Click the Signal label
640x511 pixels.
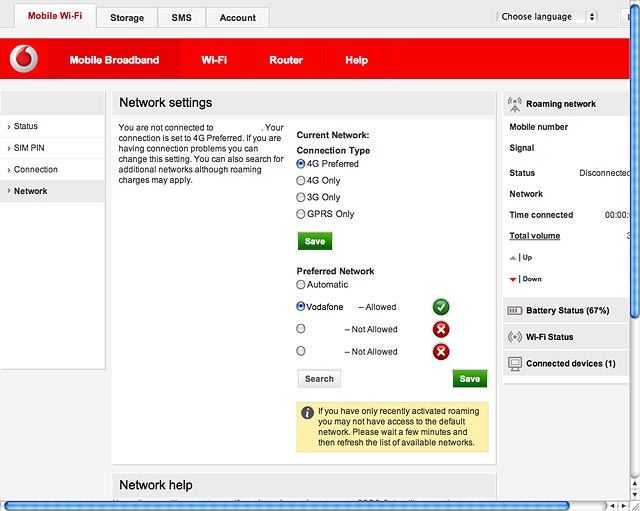point(522,148)
